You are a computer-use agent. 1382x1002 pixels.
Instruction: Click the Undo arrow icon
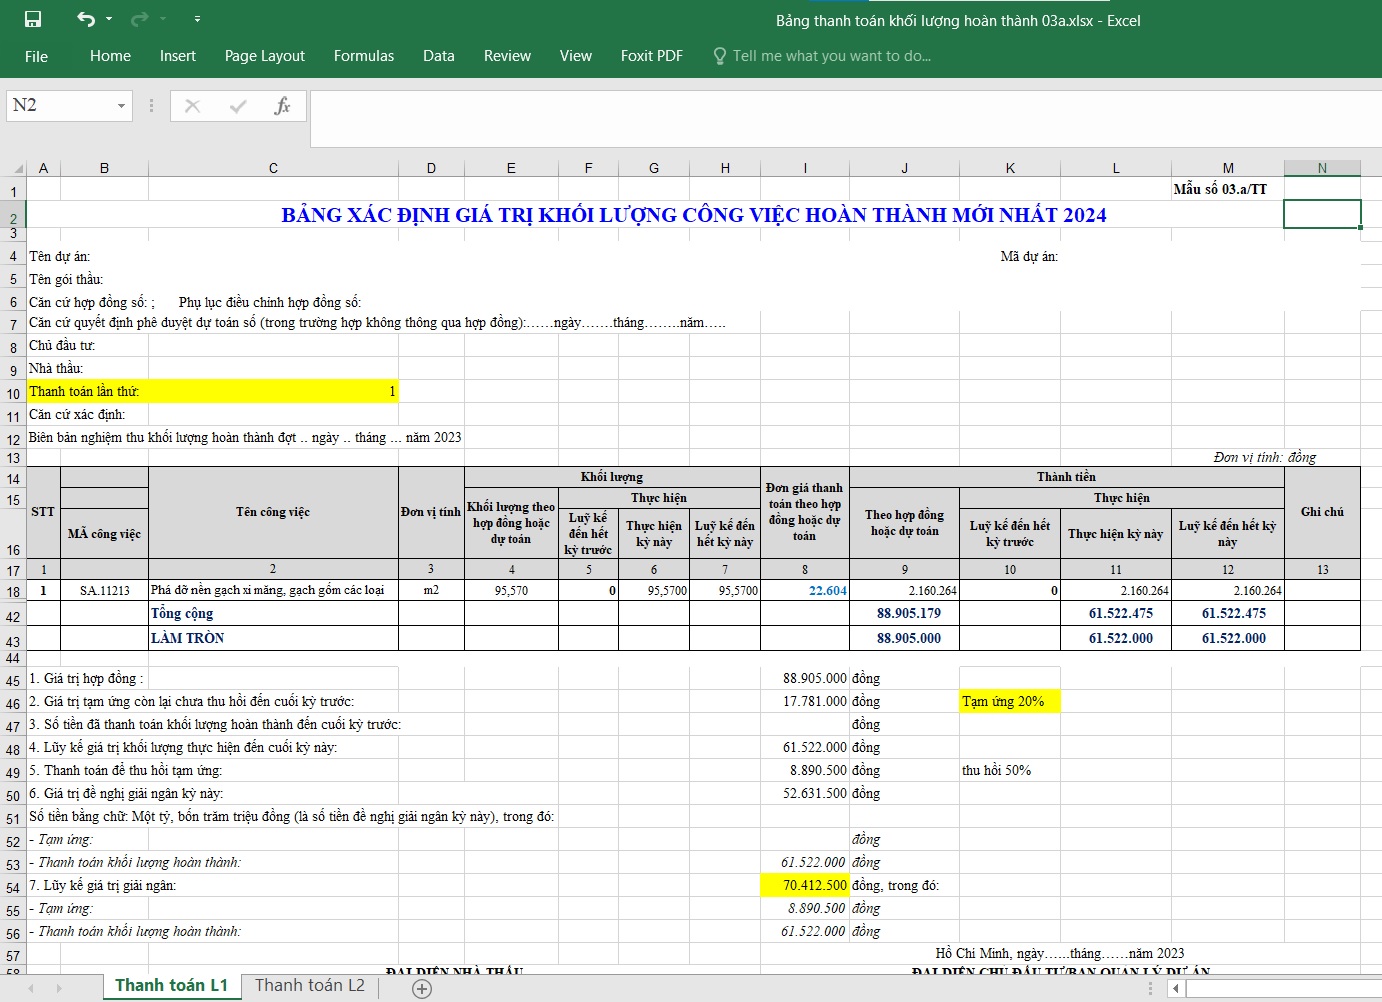click(86, 19)
